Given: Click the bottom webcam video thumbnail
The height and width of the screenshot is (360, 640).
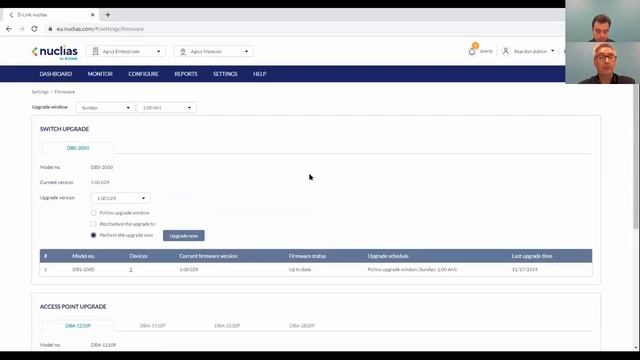Looking at the screenshot, I should coord(602,63).
